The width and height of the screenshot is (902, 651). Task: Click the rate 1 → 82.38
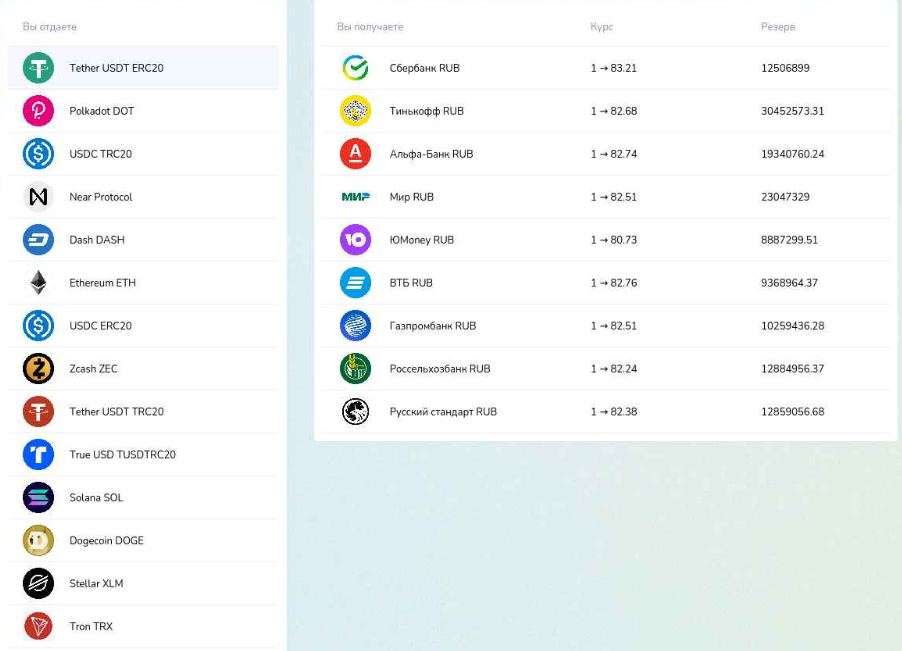pyautogui.click(x=614, y=412)
